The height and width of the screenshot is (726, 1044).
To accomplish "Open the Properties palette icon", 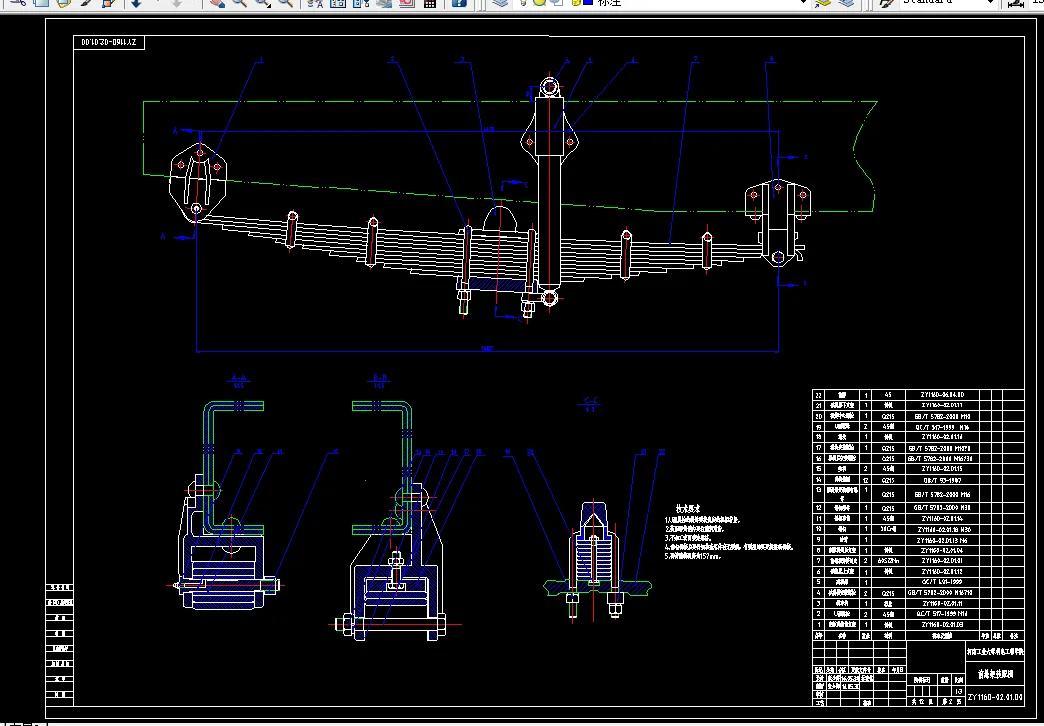I will 315,3.
